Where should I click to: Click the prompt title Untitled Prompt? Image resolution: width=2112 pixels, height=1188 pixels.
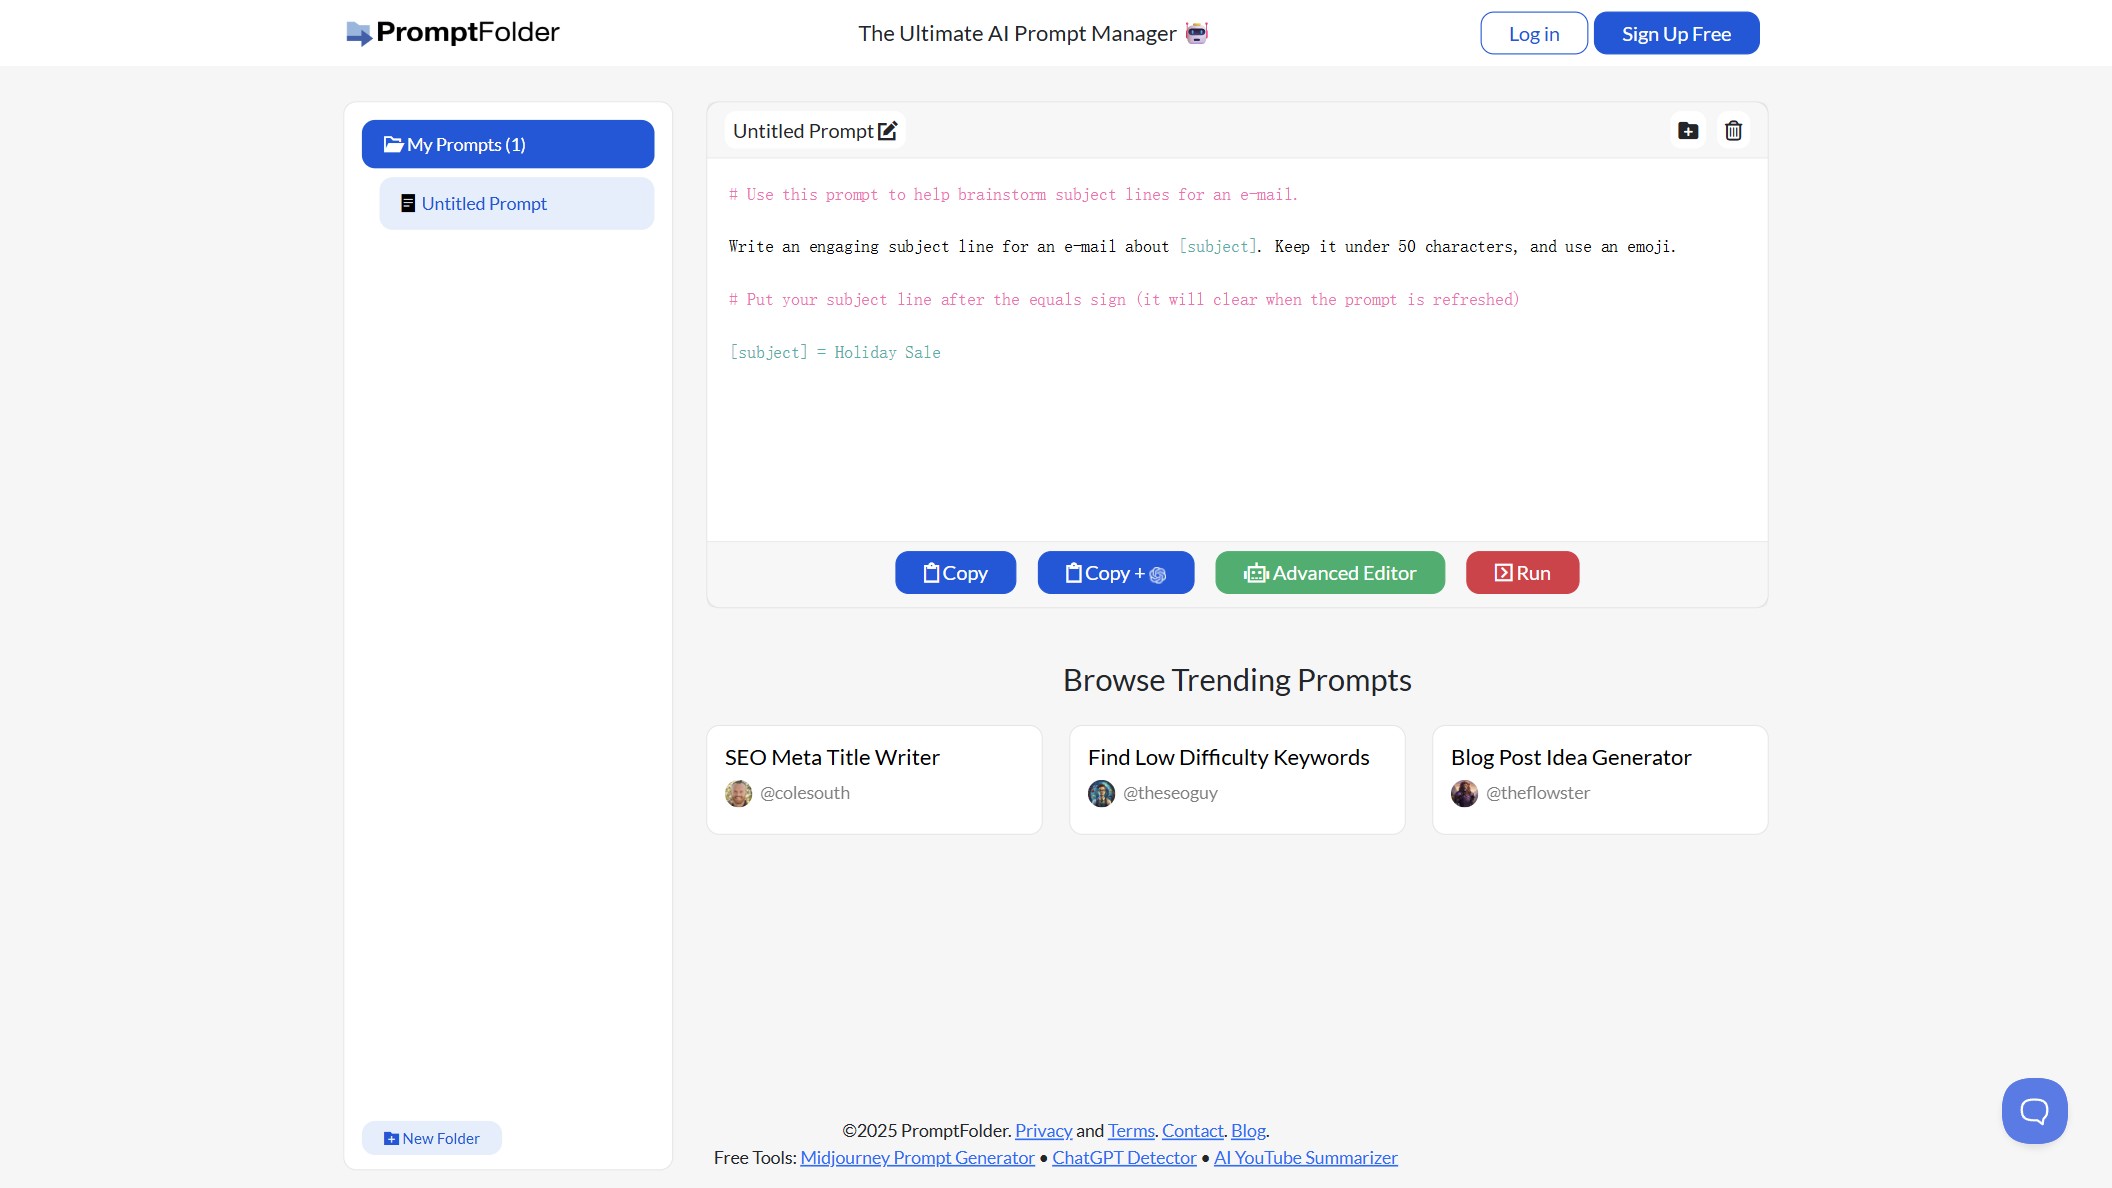tap(803, 131)
